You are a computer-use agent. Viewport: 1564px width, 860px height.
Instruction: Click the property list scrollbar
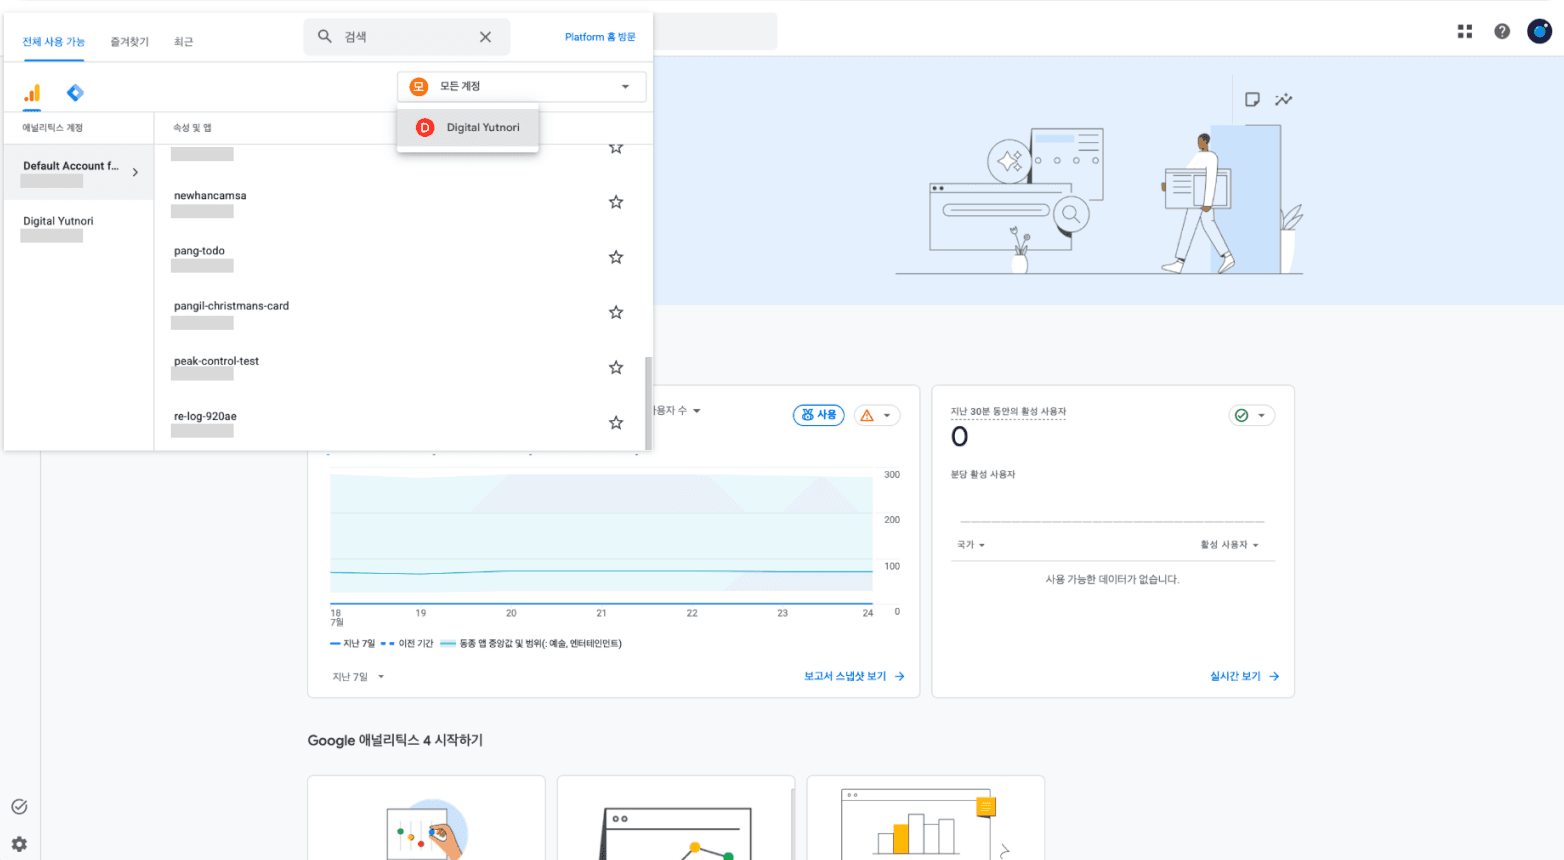648,403
